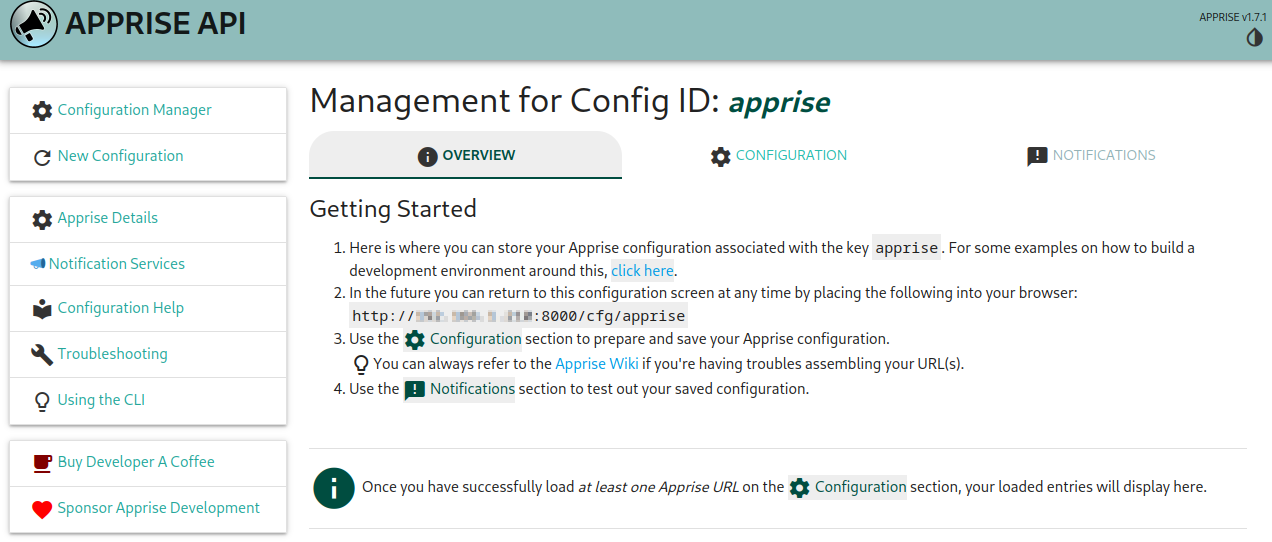Select the Overview tab
Image resolution: width=1272 pixels, height=542 pixels.
(x=466, y=156)
